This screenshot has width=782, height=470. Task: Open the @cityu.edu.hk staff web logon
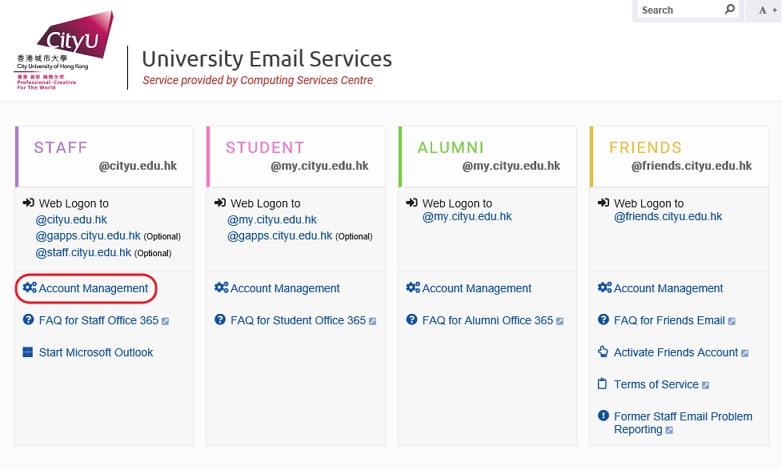(71, 220)
